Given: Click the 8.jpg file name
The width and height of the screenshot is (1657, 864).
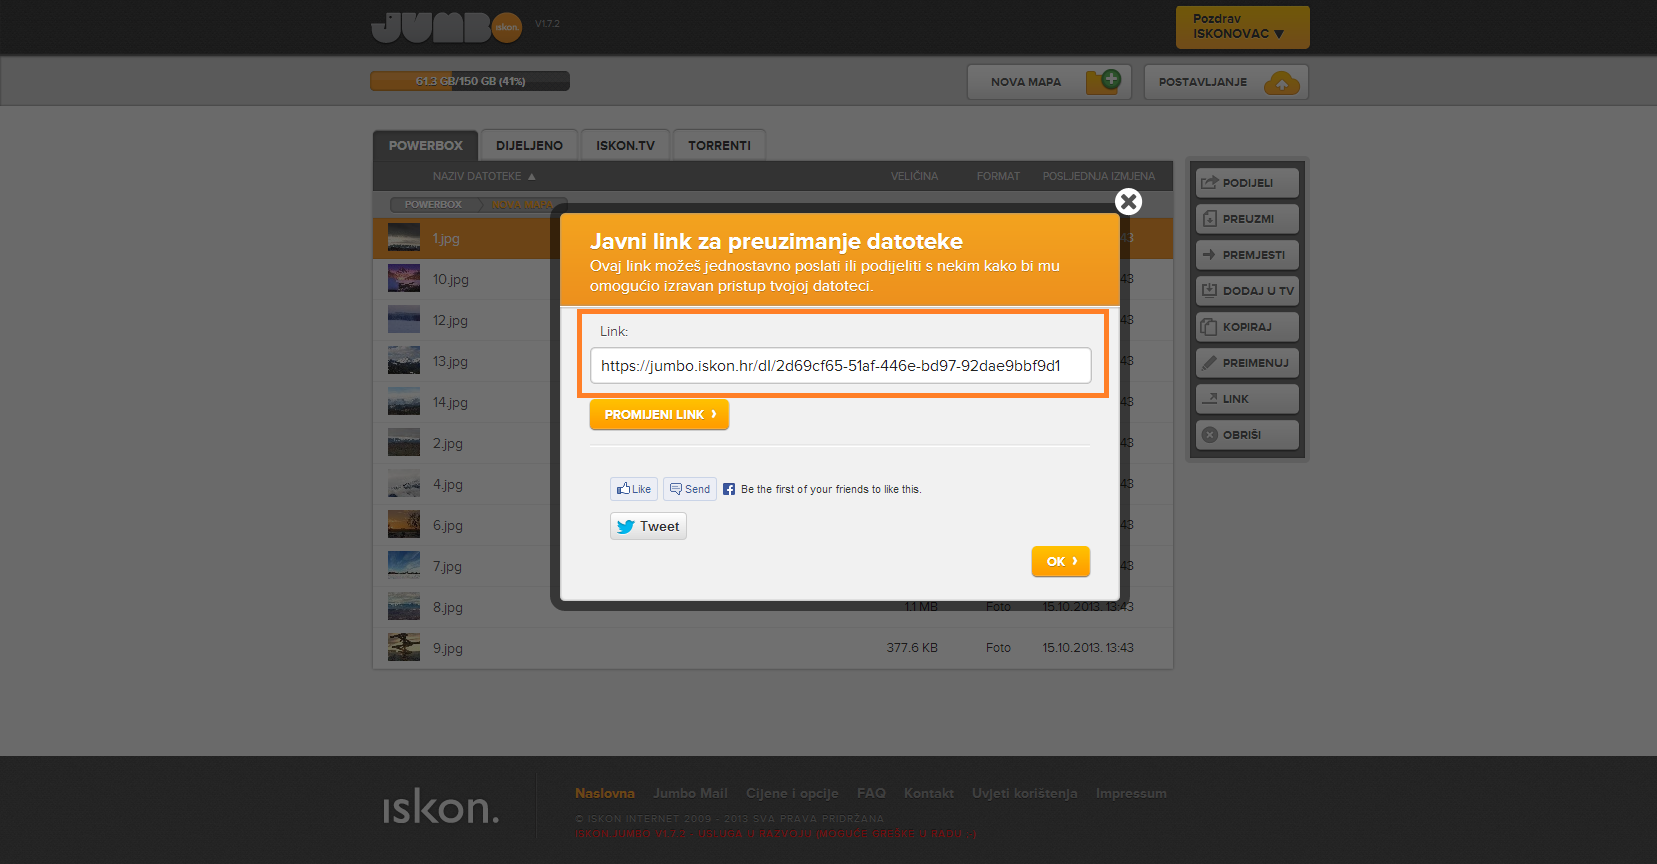Looking at the screenshot, I should click(x=447, y=608).
